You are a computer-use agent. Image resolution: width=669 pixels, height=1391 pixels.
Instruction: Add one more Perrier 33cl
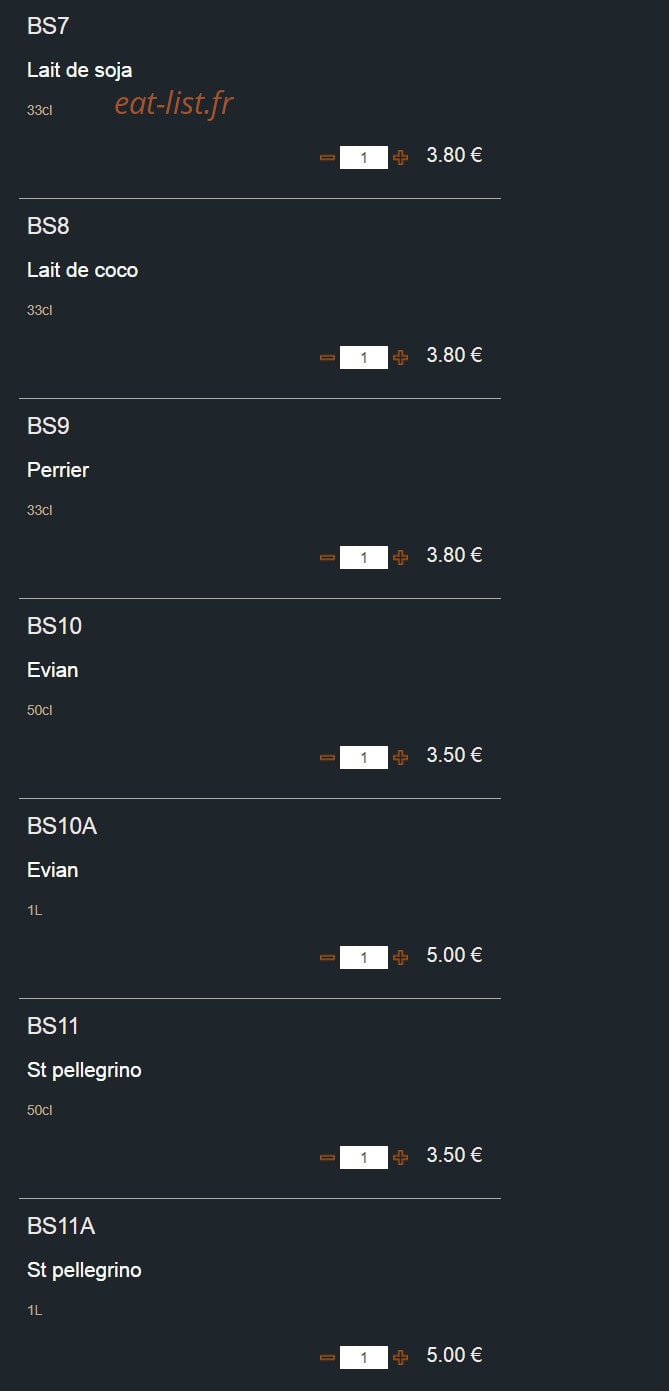[401, 557]
